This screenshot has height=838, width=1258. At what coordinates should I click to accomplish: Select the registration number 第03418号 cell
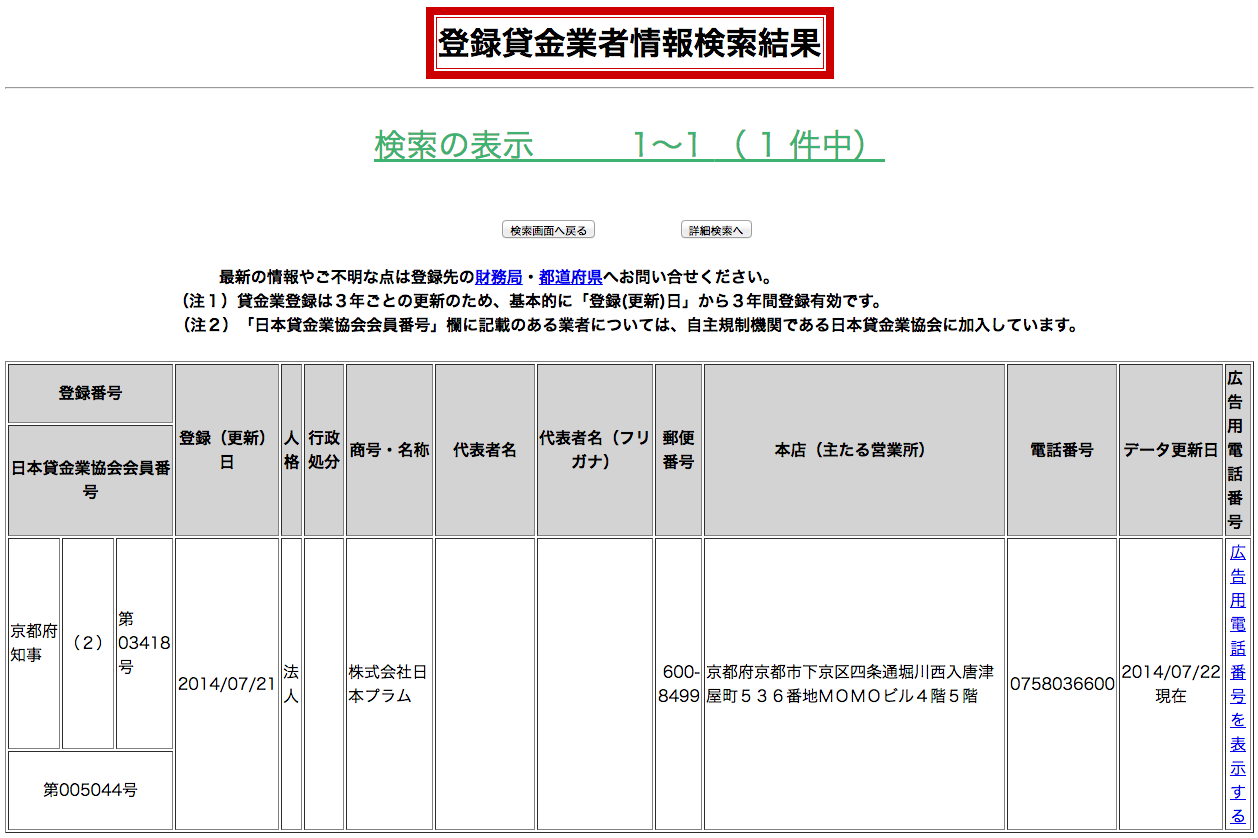(x=143, y=644)
